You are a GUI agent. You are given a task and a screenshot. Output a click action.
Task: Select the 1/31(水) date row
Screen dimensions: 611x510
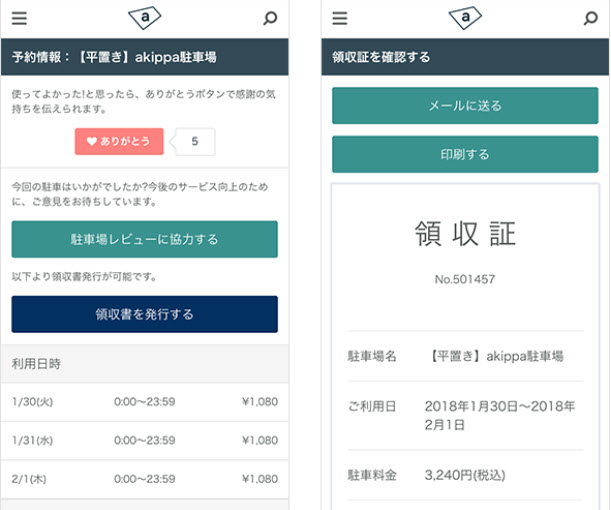(145, 440)
